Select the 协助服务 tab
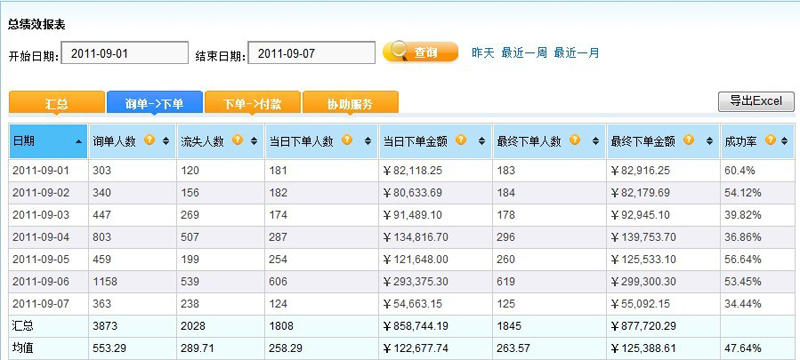The width and height of the screenshot is (800, 360). [x=351, y=103]
